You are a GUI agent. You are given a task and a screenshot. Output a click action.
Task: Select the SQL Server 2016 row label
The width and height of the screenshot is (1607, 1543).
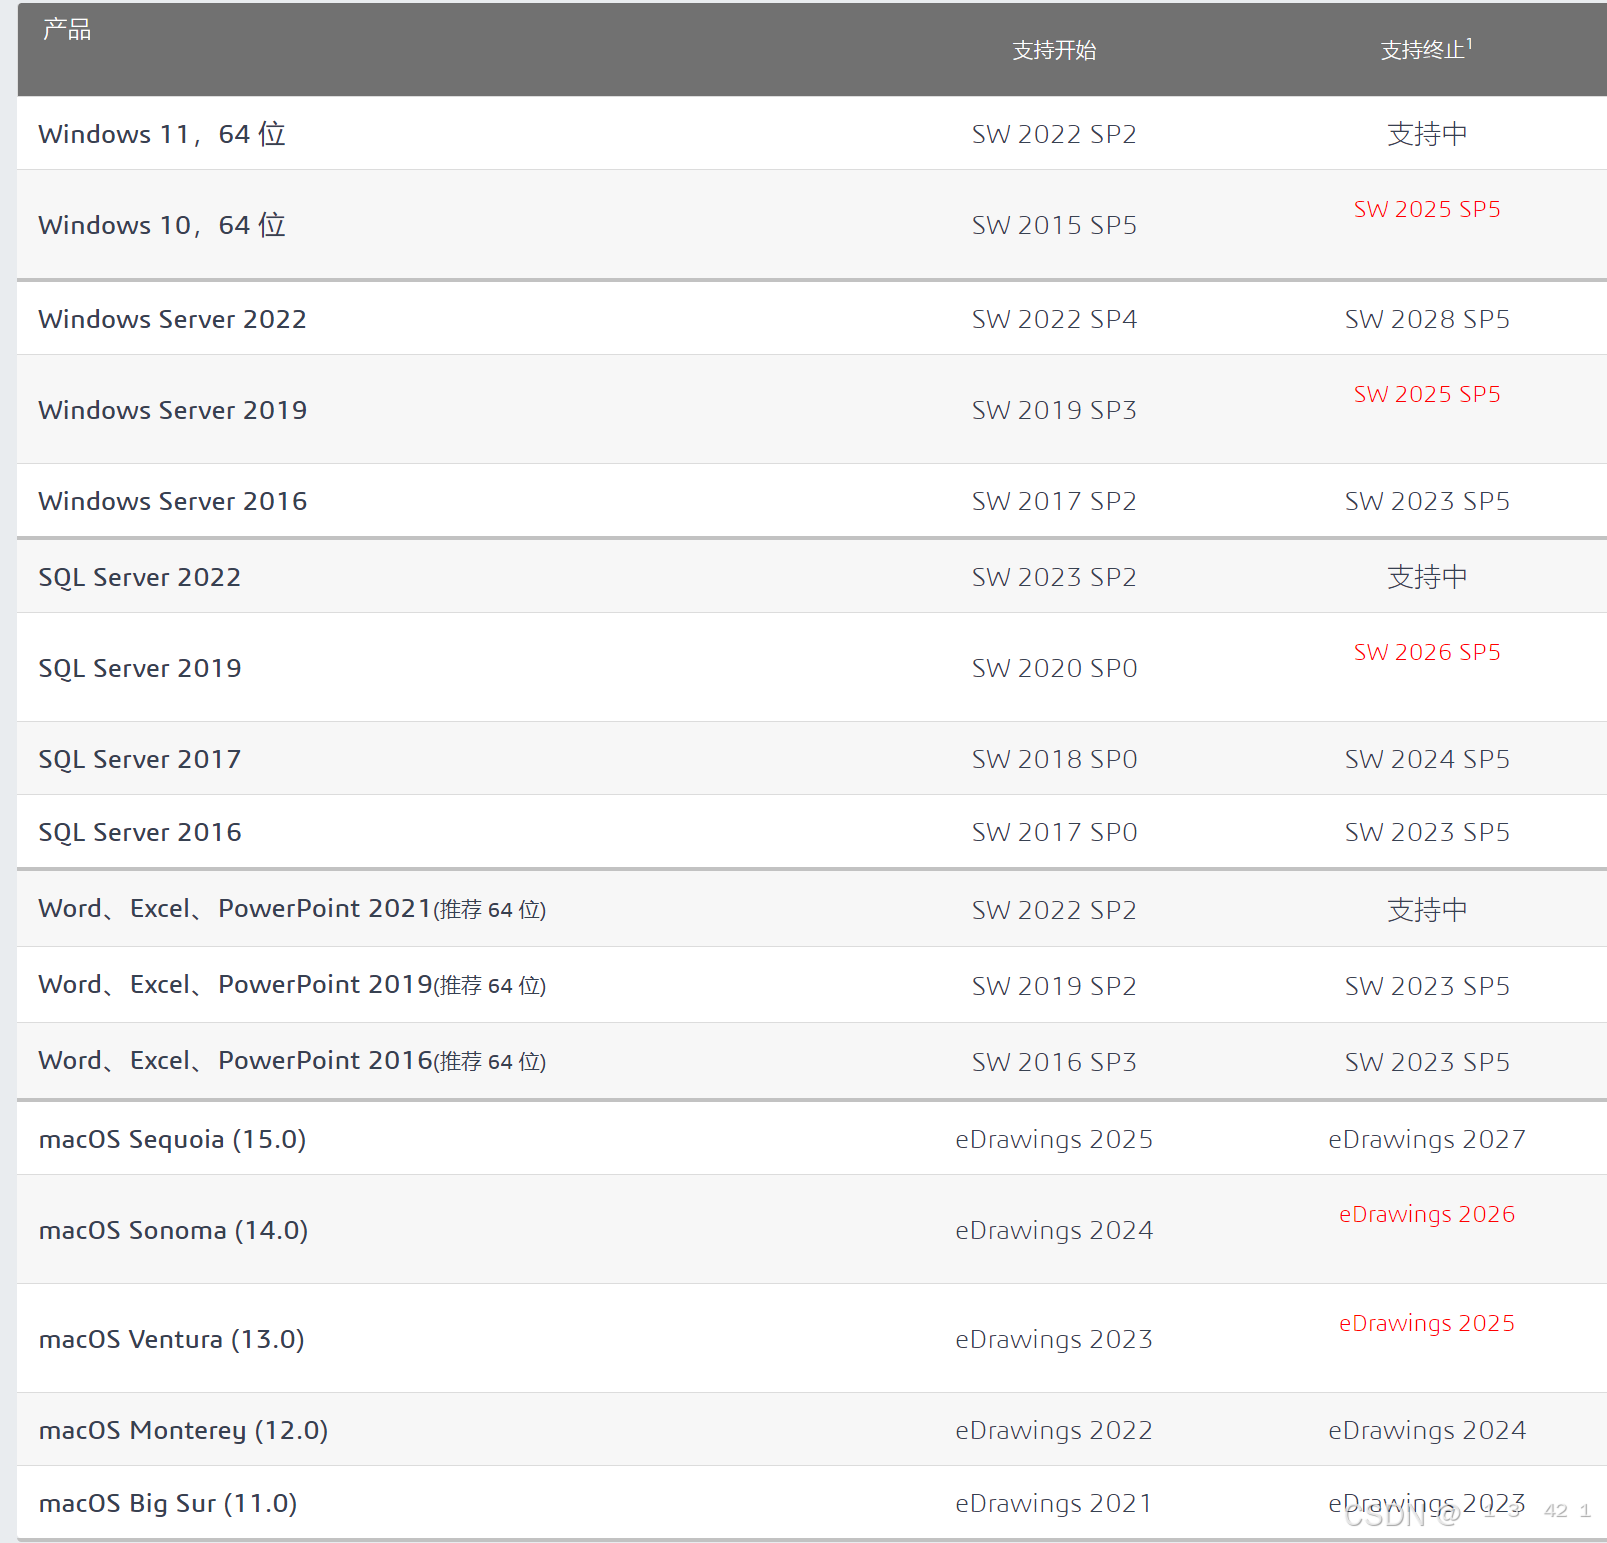139,832
